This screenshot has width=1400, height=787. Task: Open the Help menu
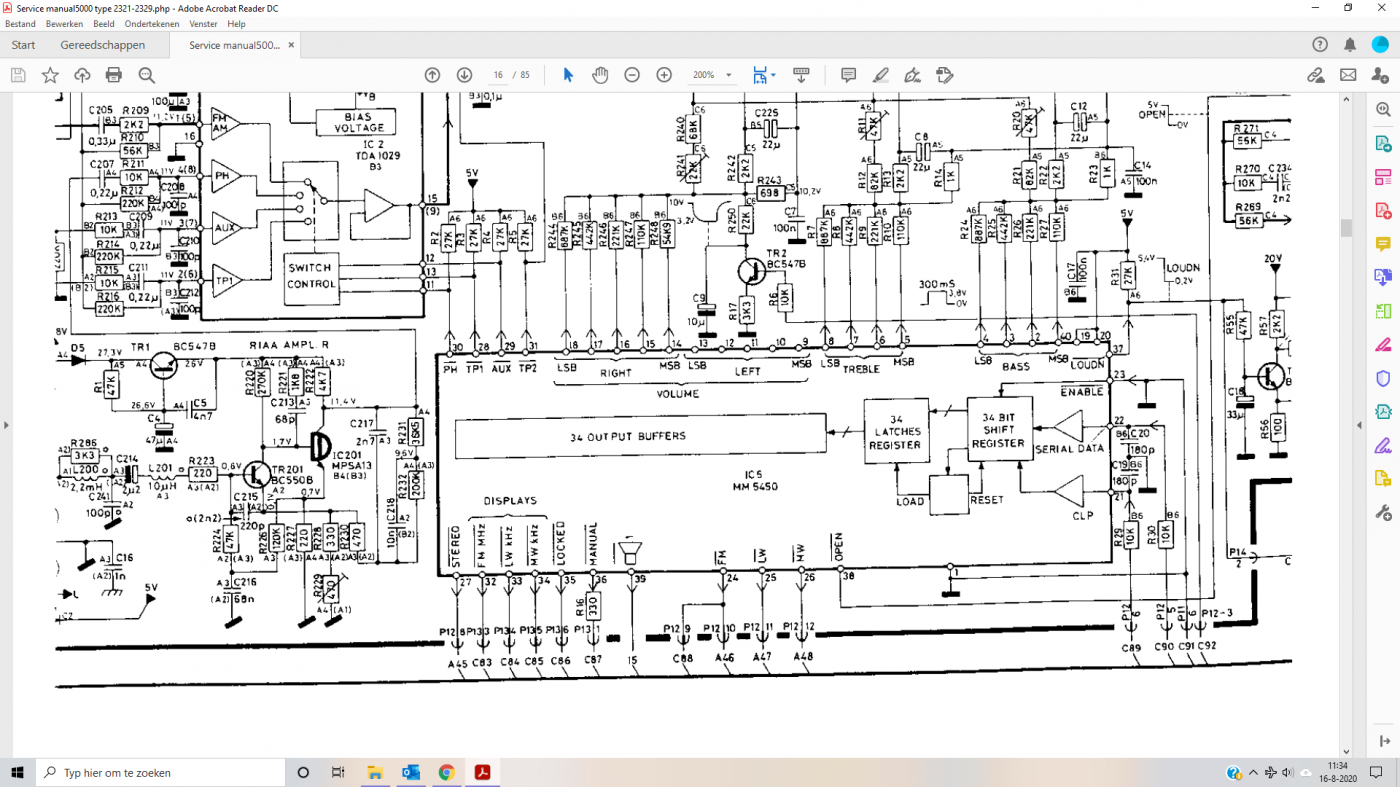coord(236,23)
